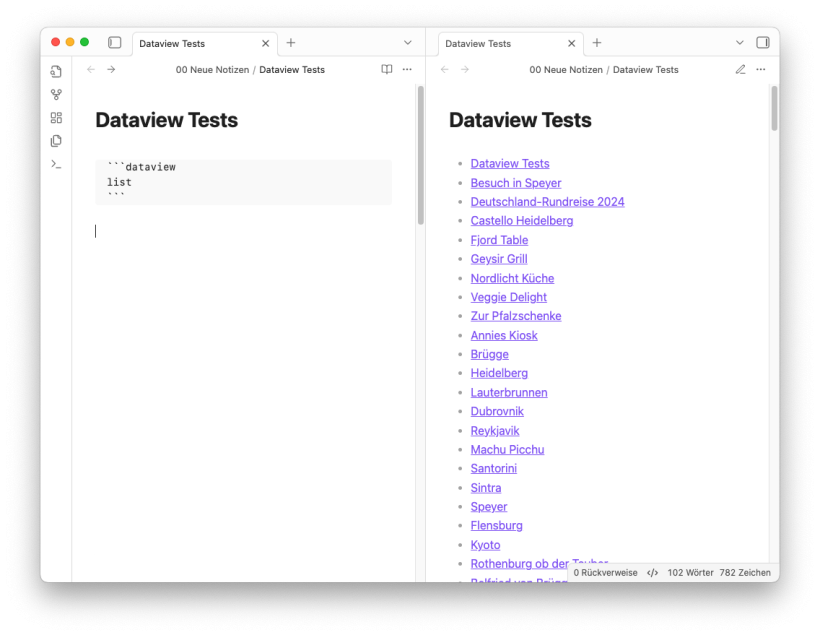This screenshot has height=635, width=820.
Task: Switch right pane to editing mode
Action: pyautogui.click(x=741, y=70)
